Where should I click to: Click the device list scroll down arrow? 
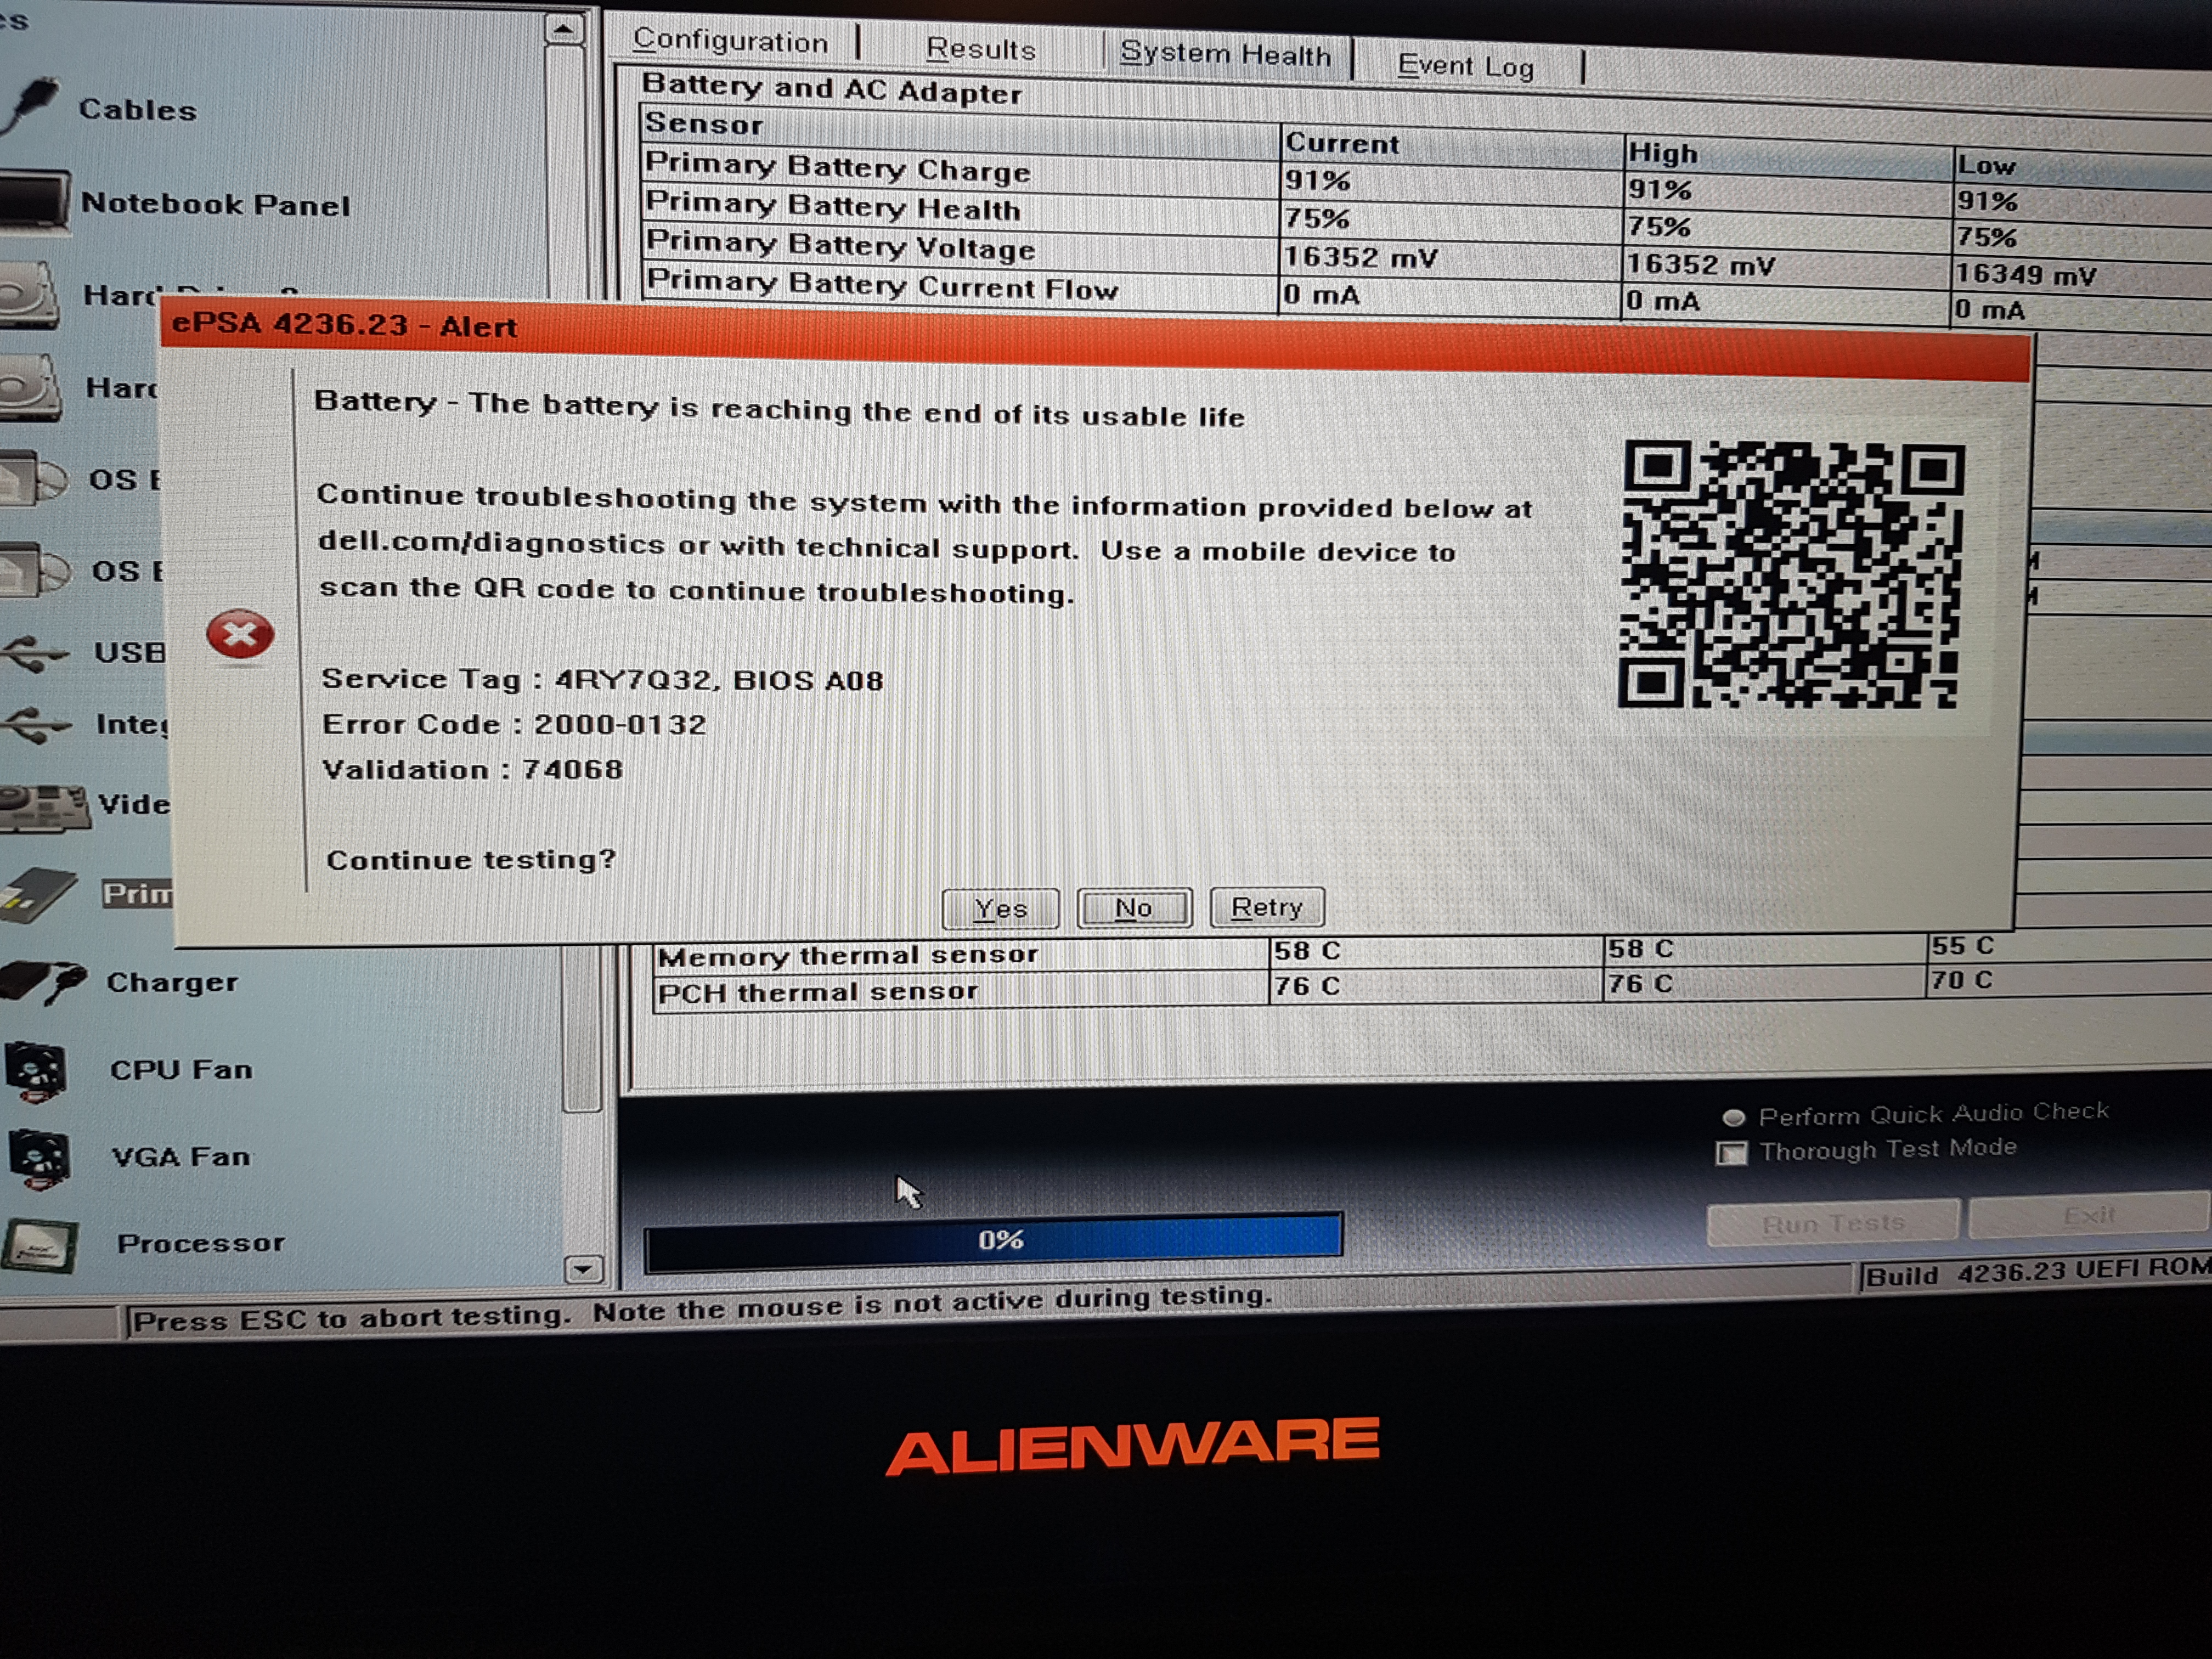[583, 1270]
